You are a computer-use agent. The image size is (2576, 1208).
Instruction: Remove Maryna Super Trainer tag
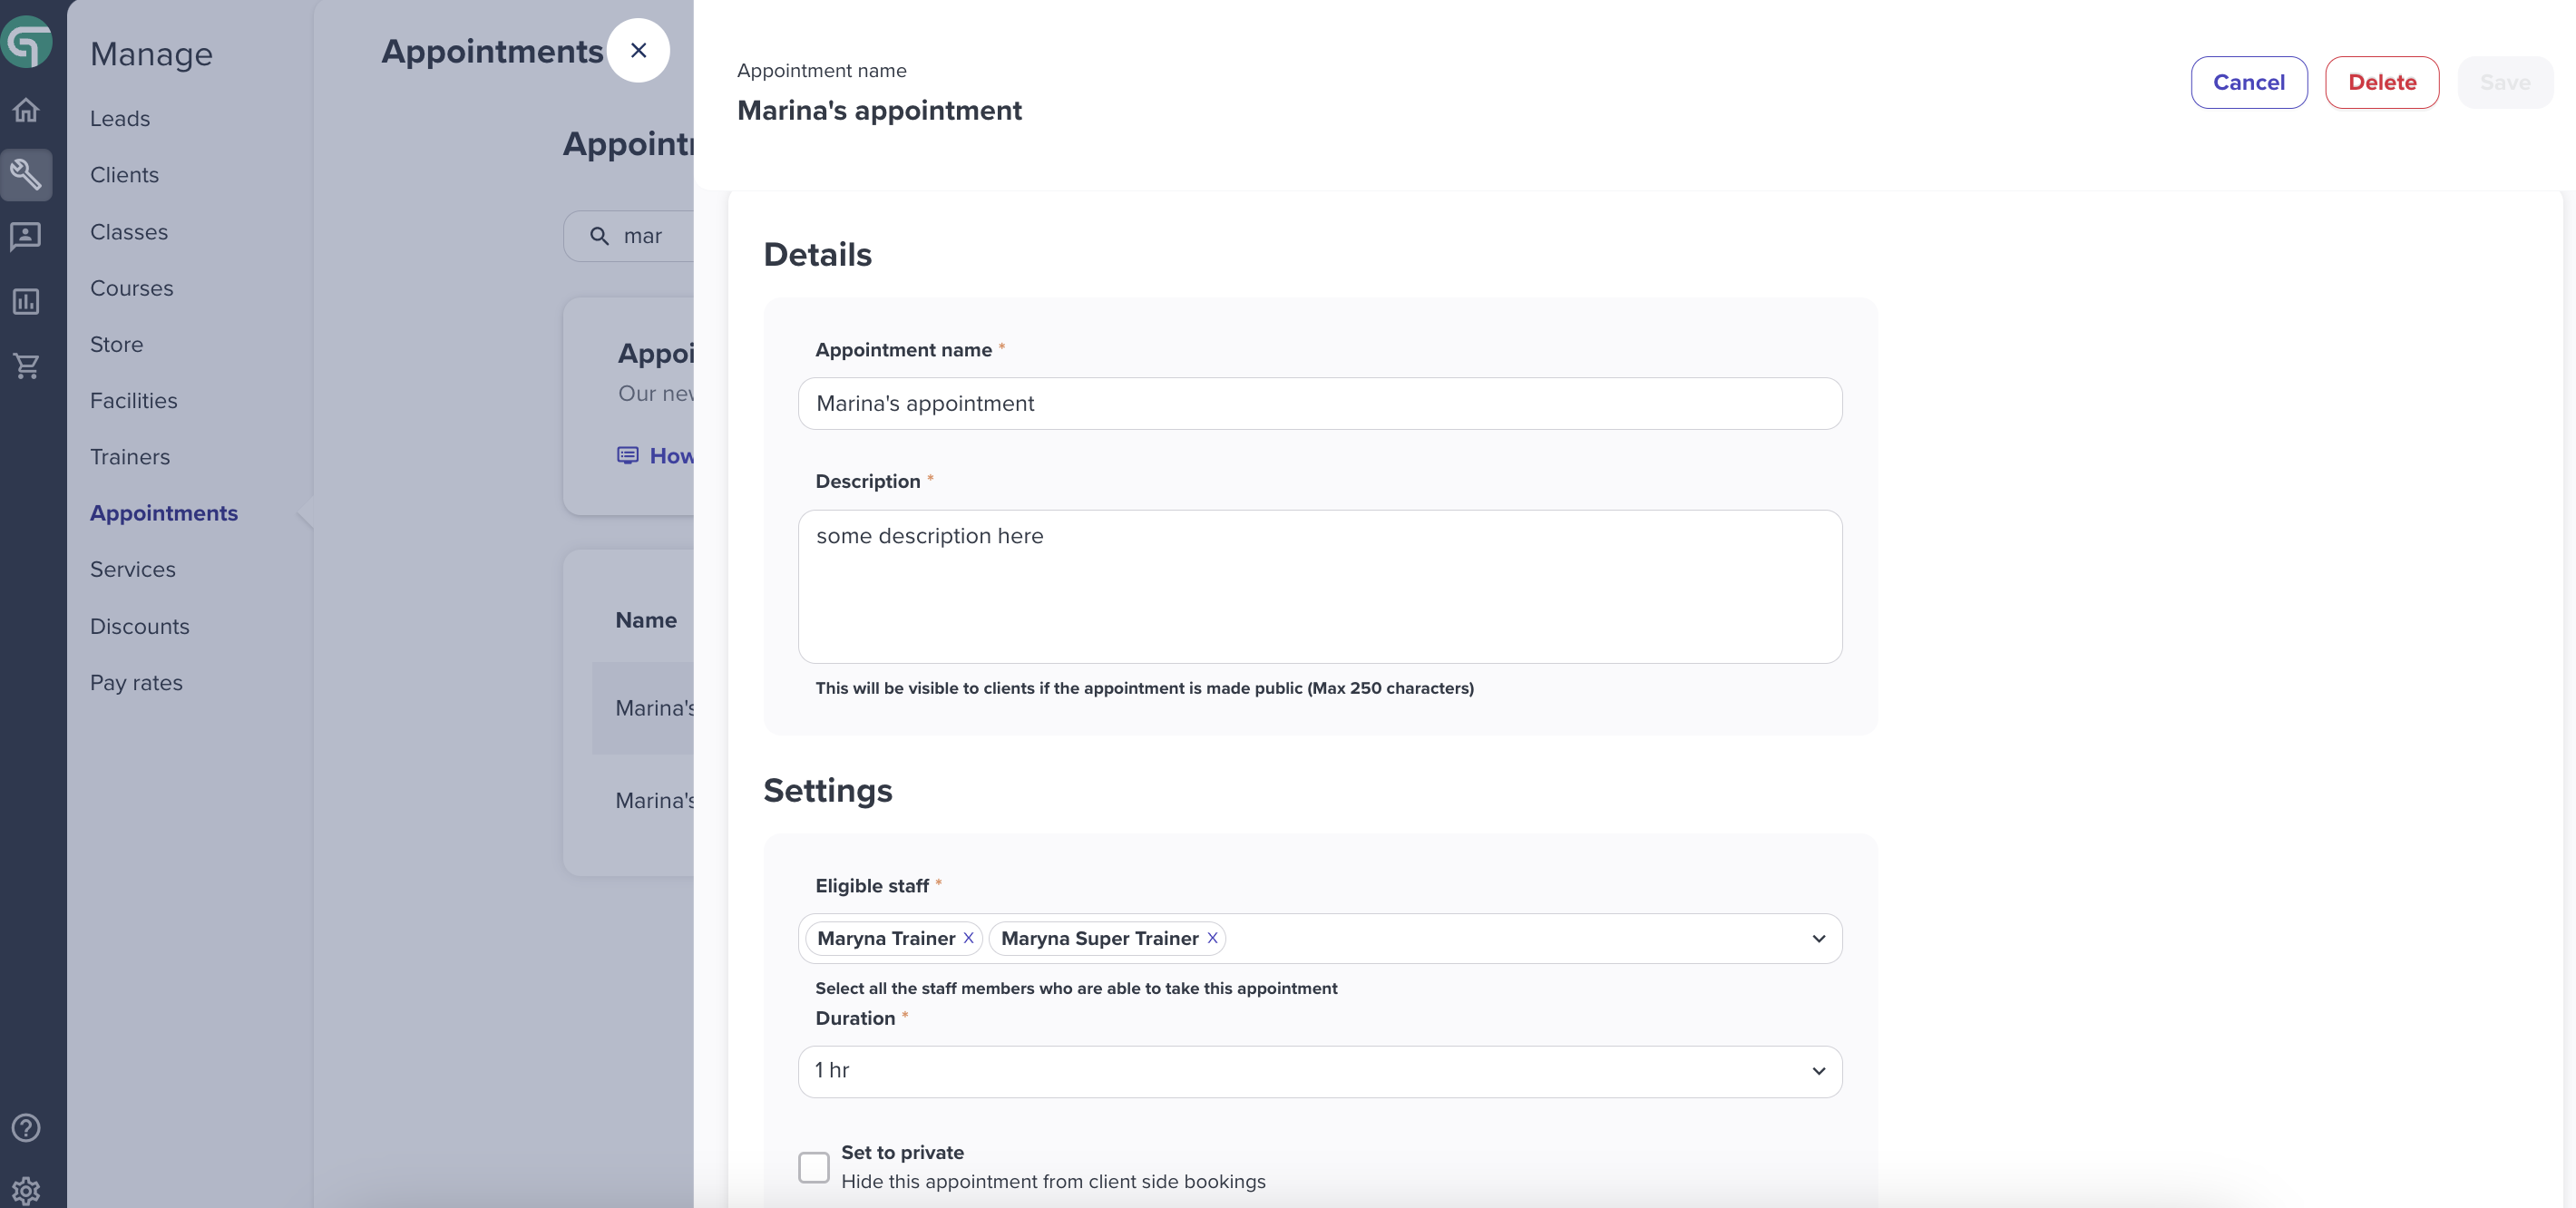(x=1212, y=938)
